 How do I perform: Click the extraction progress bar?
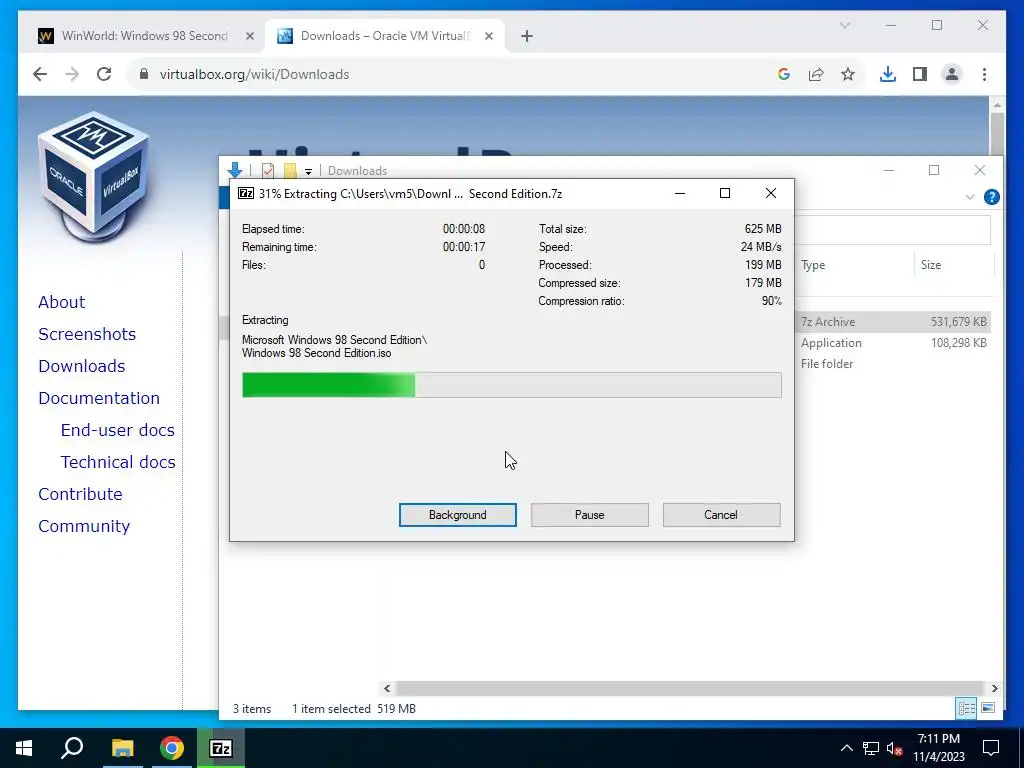point(511,385)
